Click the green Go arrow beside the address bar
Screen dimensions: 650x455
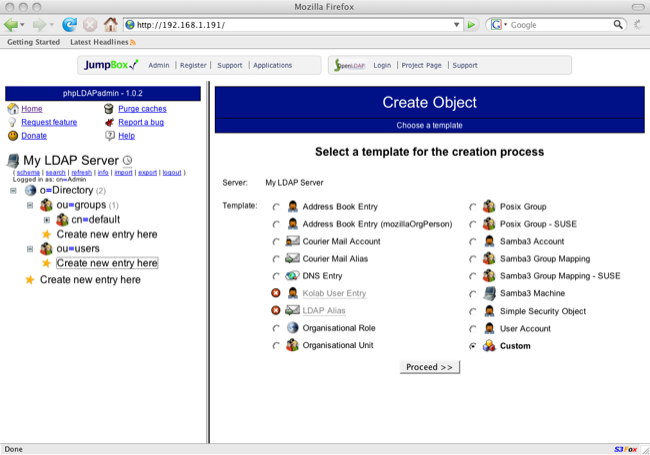pos(471,25)
